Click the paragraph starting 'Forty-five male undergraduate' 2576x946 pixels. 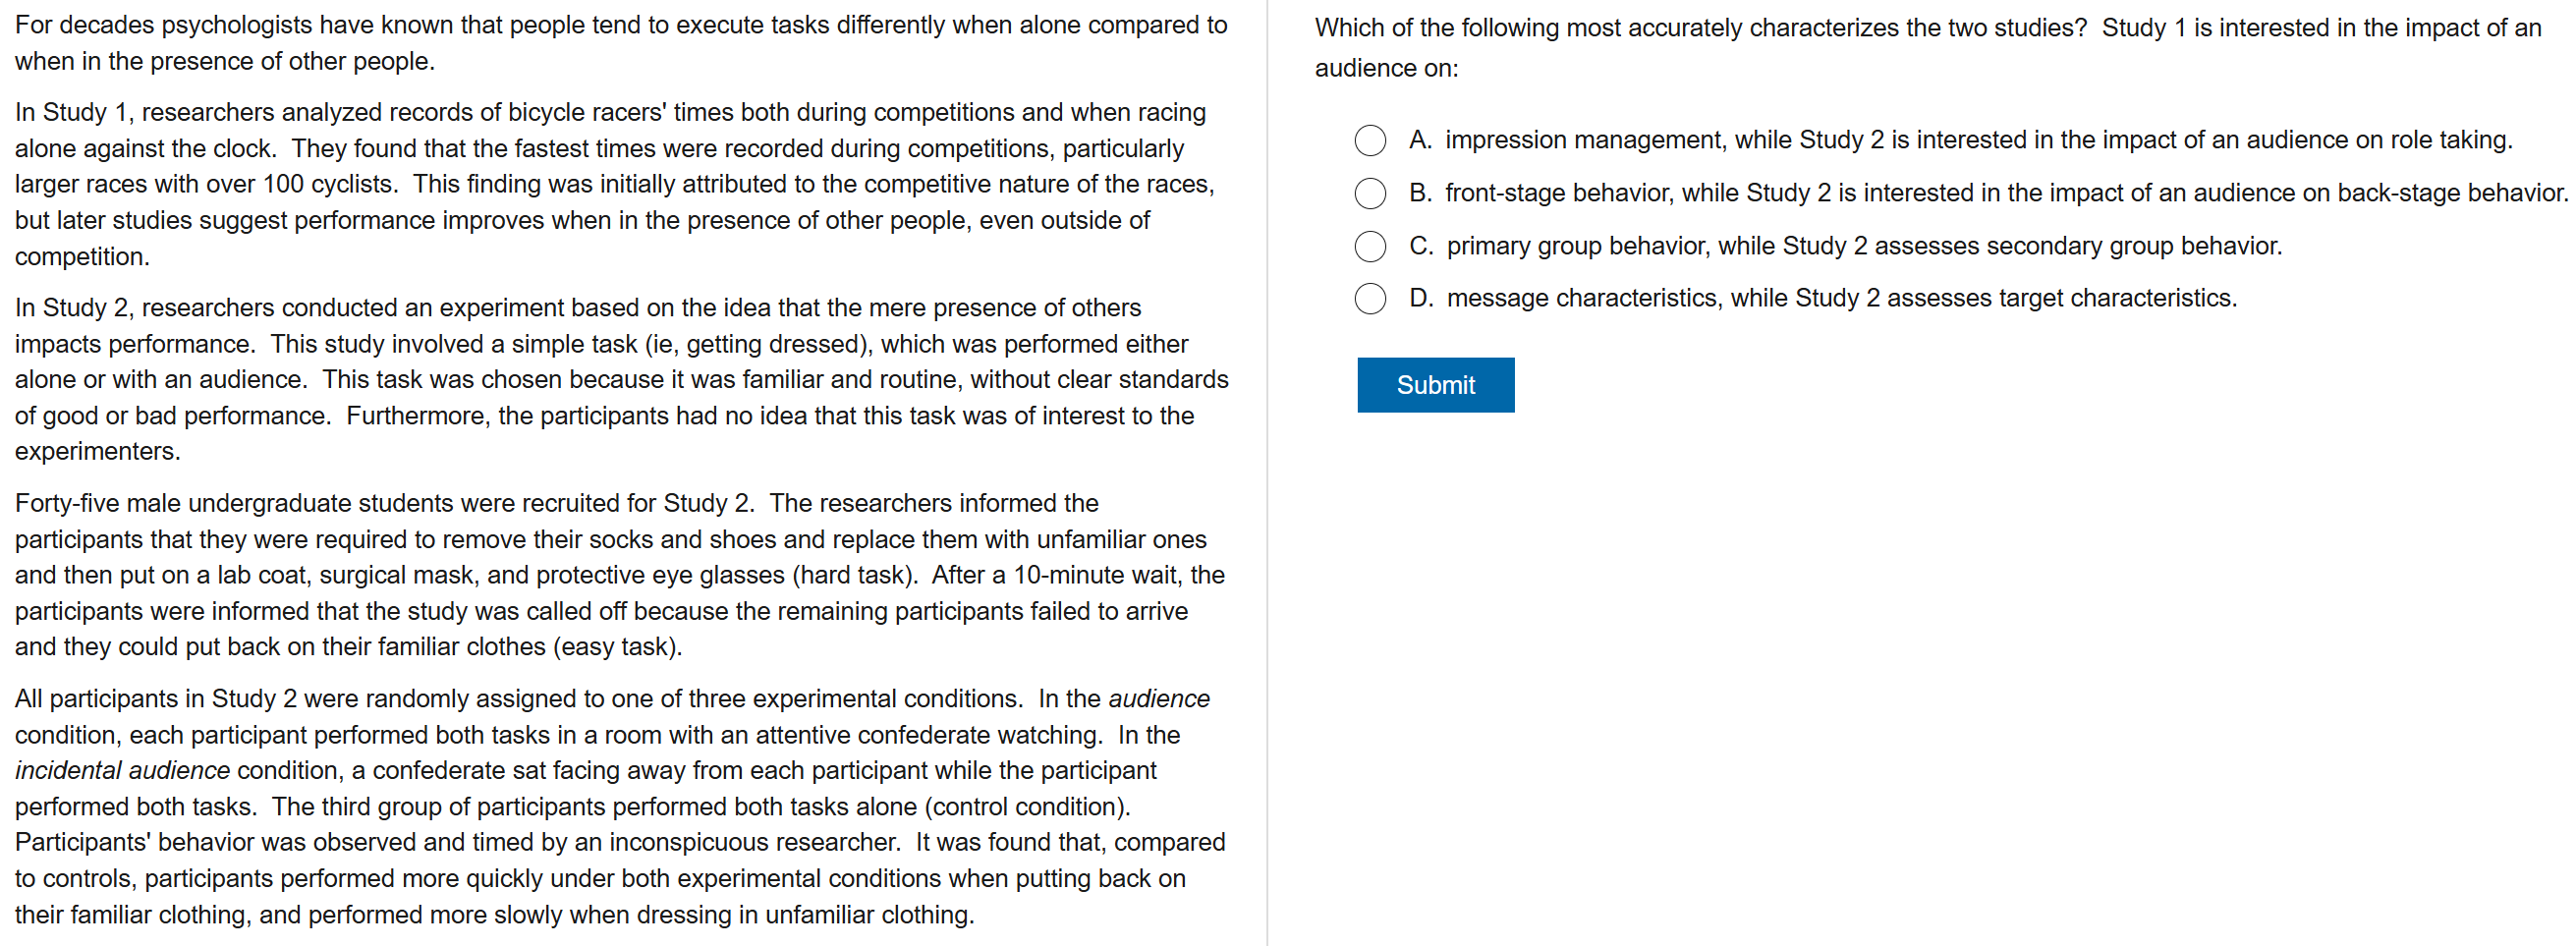point(620,575)
